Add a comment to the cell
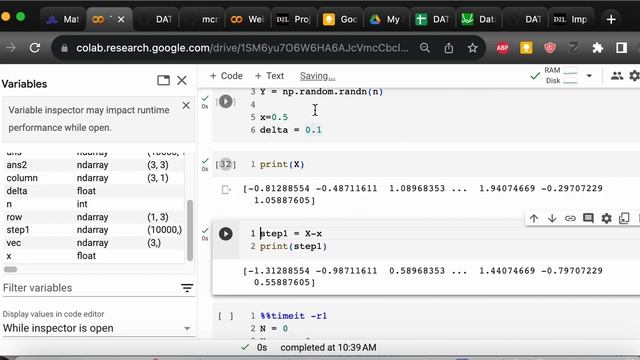Viewport: 640px width, 360px height. coord(588,218)
